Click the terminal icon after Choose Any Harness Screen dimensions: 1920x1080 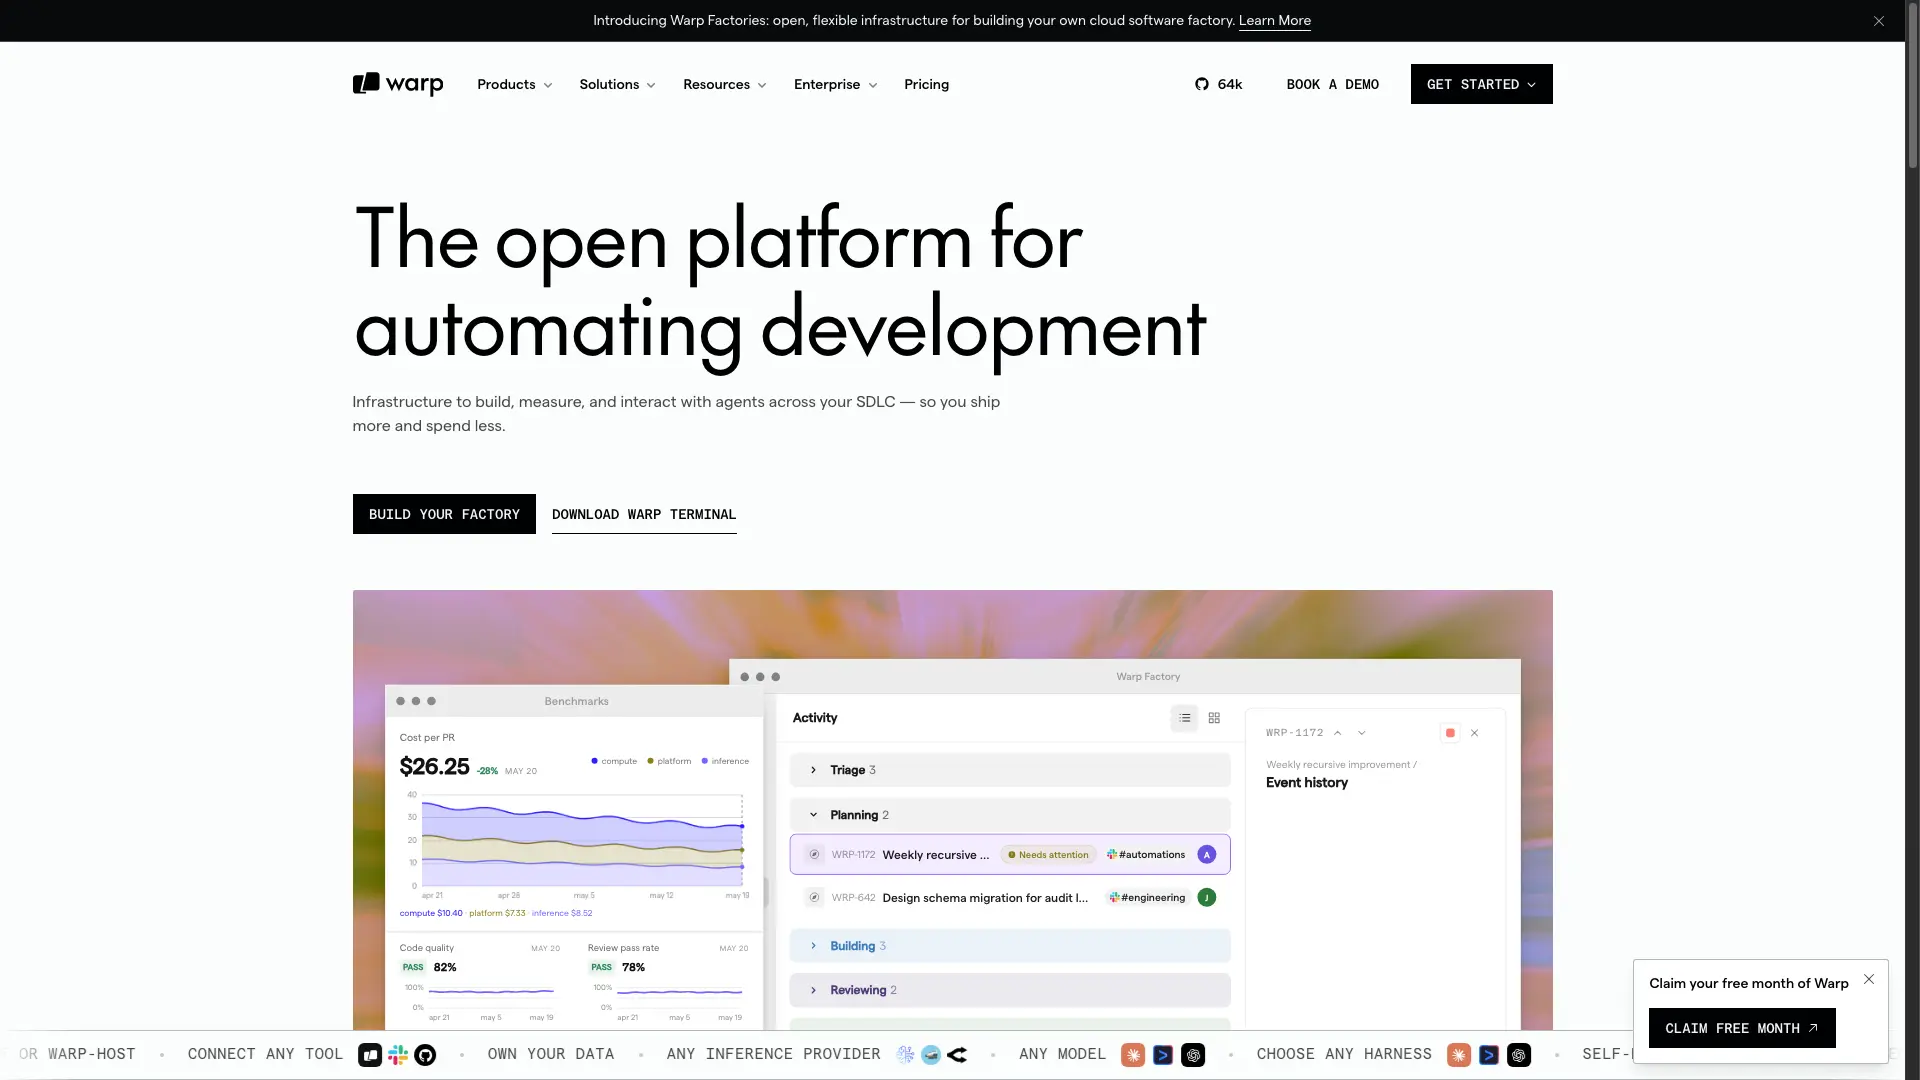pyautogui.click(x=1489, y=1055)
